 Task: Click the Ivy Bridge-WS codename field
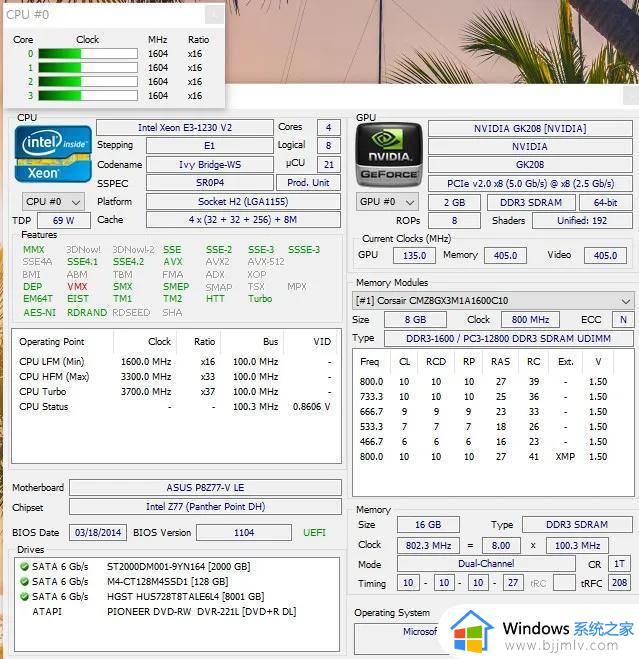click(x=209, y=164)
